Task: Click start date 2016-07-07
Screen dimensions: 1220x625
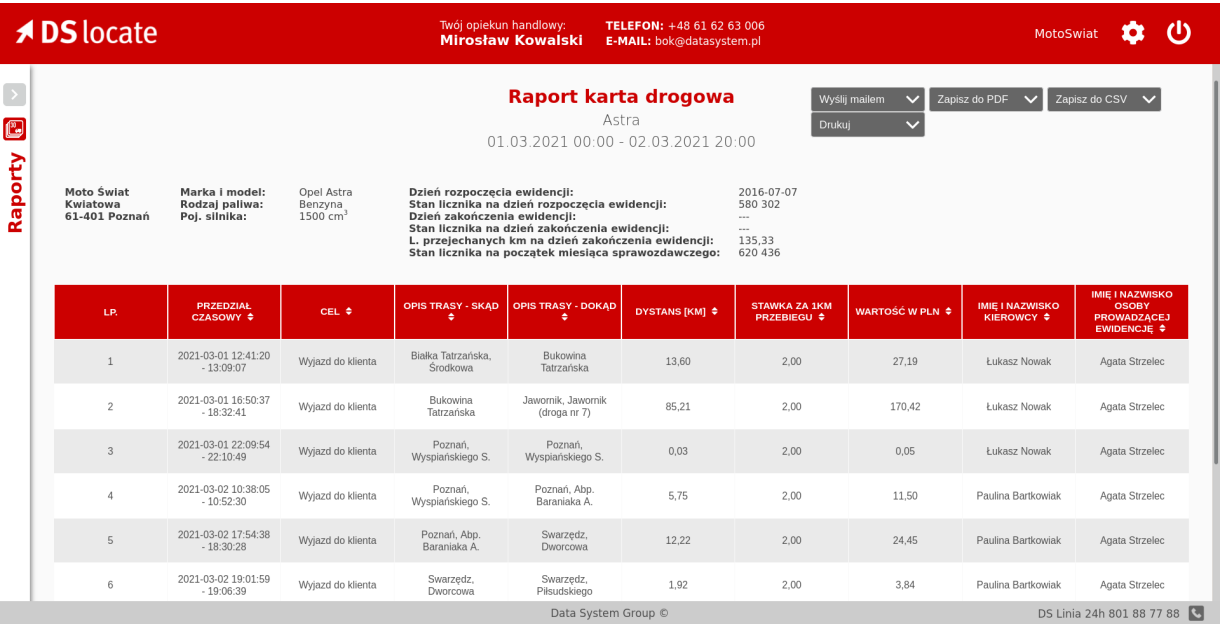Action: (767, 192)
